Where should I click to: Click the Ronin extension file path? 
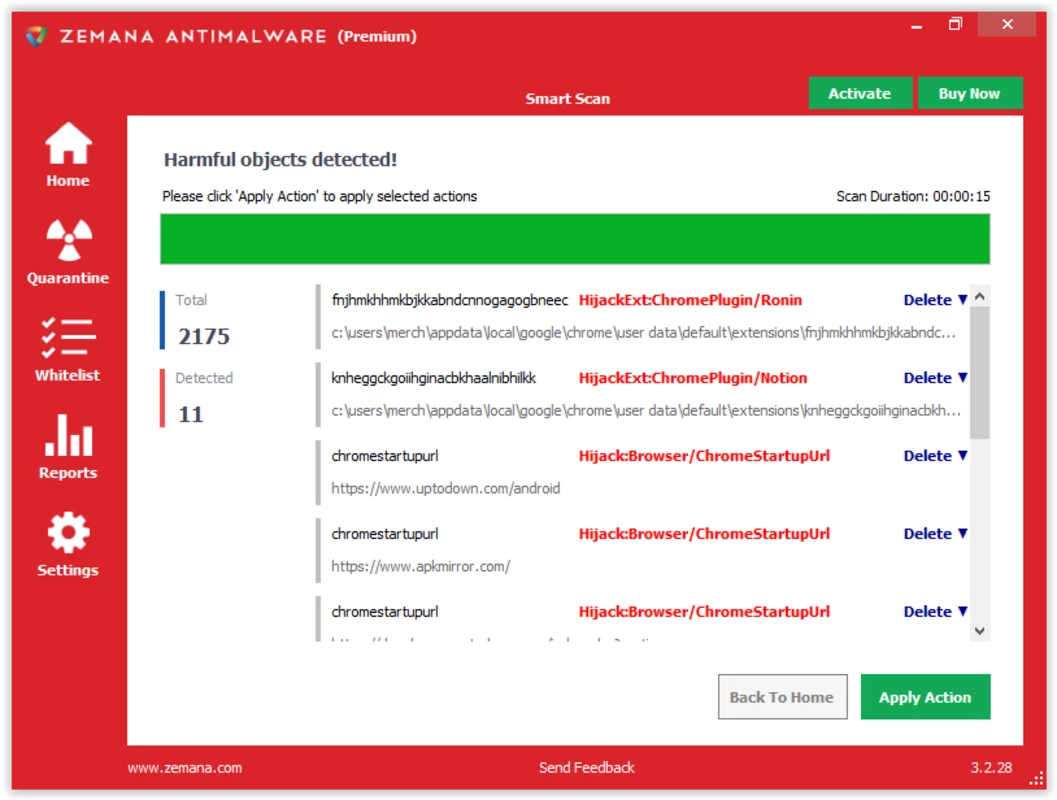click(643, 333)
